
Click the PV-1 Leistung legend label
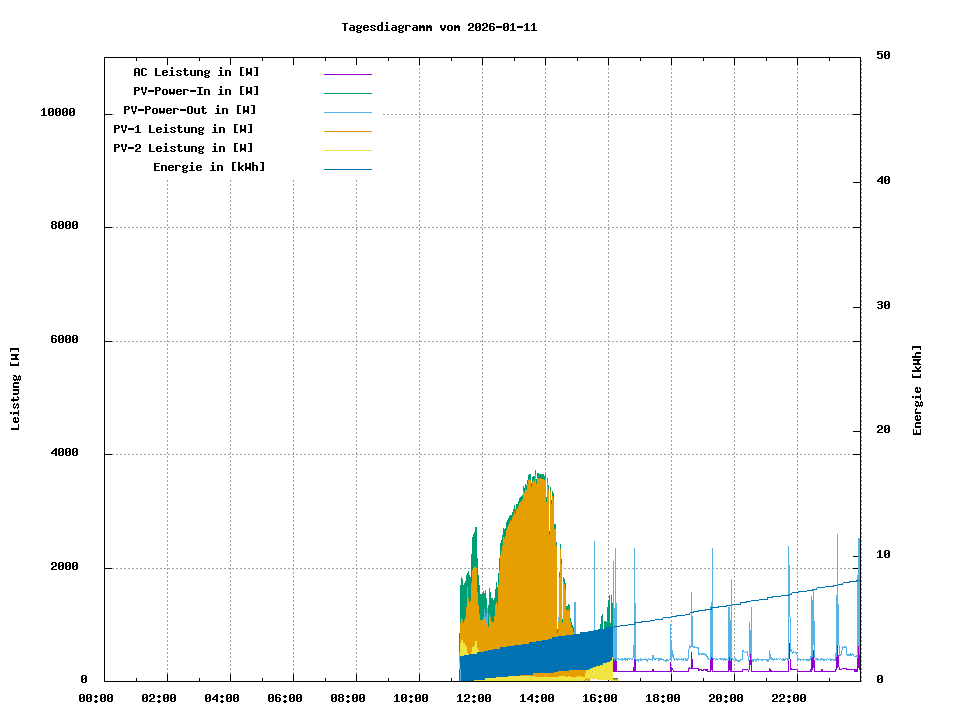click(183, 129)
